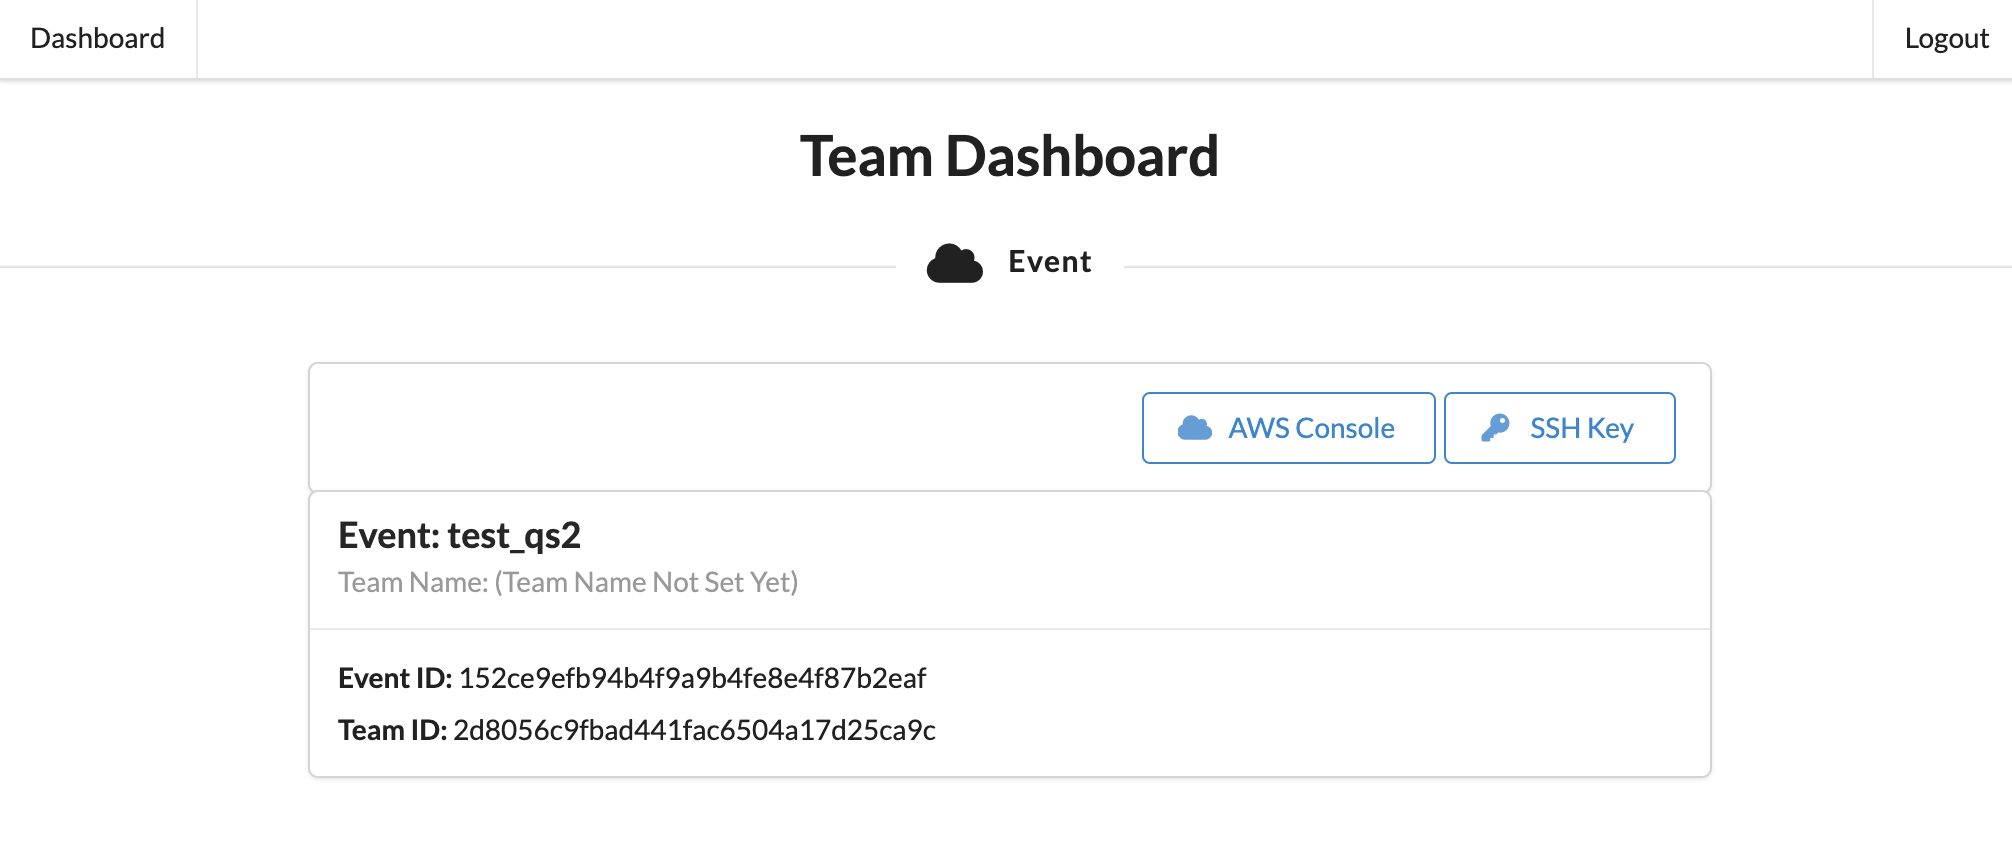
Task: Select Logout in the top bar
Action: click(x=1946, y=38)
